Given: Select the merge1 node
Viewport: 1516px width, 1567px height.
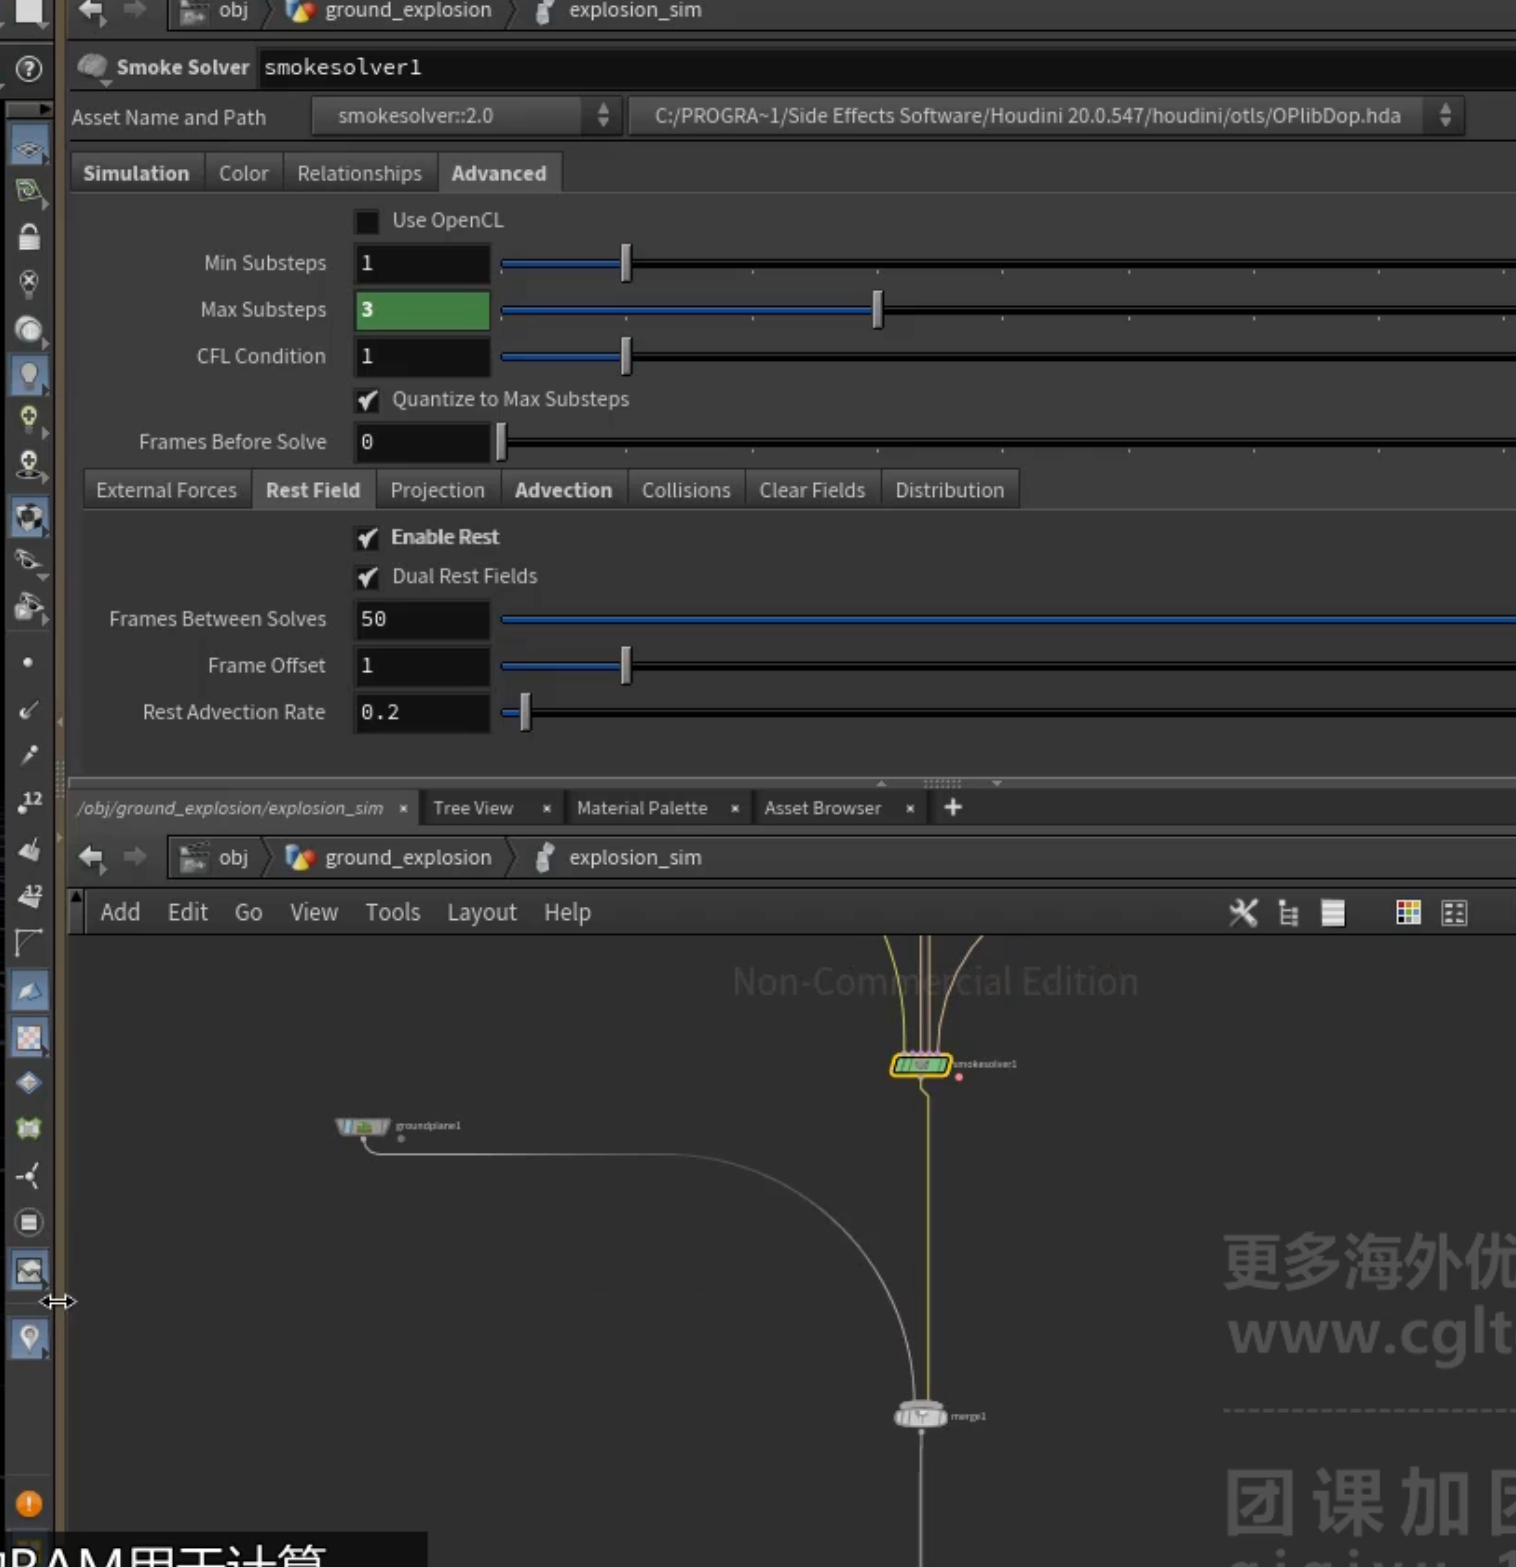Looking at the screenshot, I should [920, 1415].
